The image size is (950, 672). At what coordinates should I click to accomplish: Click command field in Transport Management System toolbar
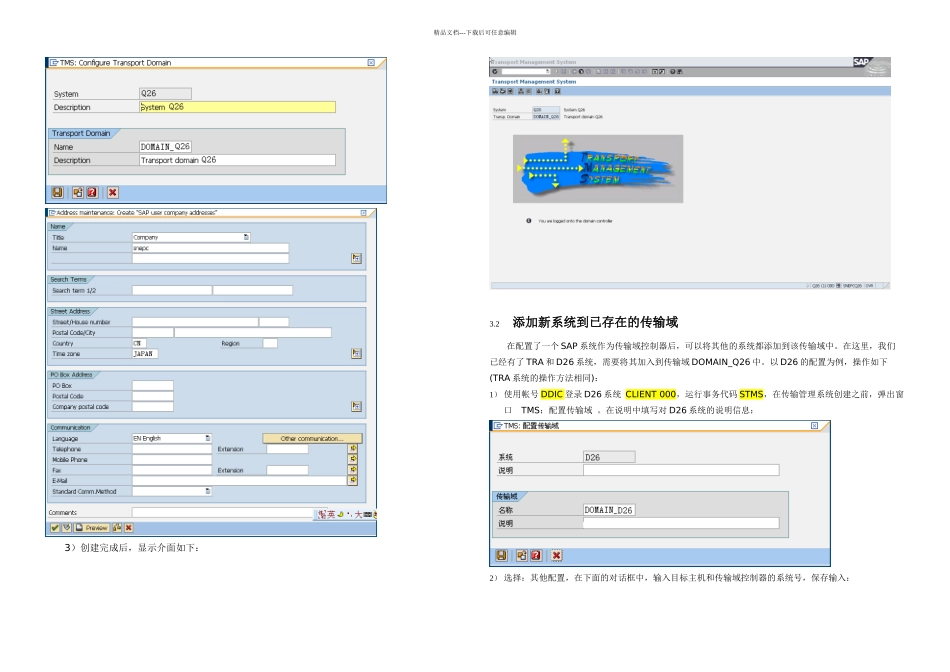pos(525,72)
